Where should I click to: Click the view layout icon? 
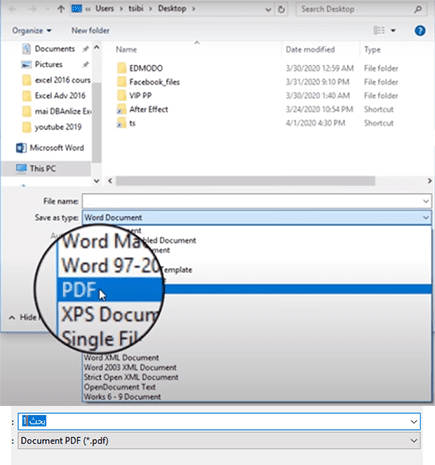pos(379,31)
